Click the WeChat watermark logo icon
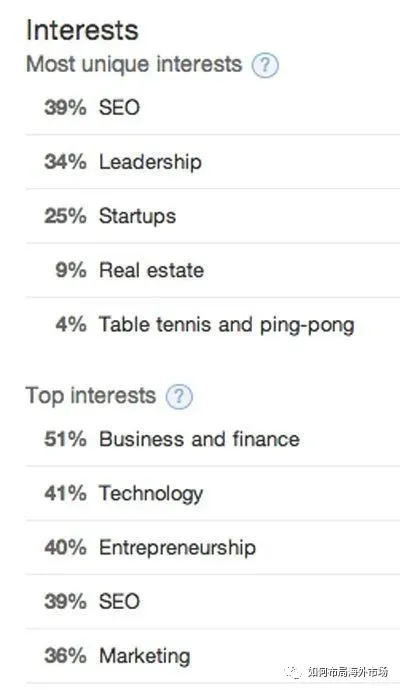The width and height of the screenshot is (400, 690). (x=293, y=672)
